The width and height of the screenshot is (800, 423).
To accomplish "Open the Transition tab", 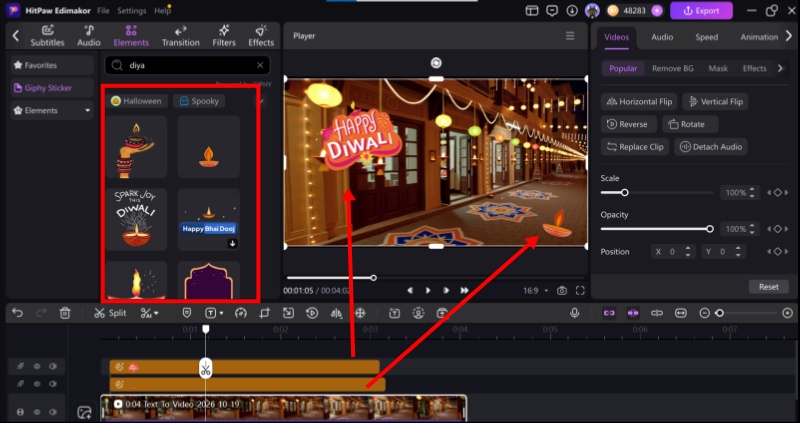I will [181, 36].
